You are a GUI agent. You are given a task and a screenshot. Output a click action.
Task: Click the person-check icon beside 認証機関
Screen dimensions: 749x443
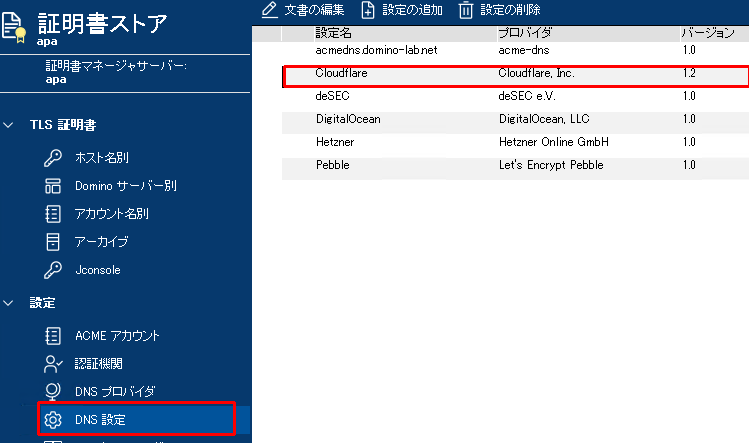[53, 364]
